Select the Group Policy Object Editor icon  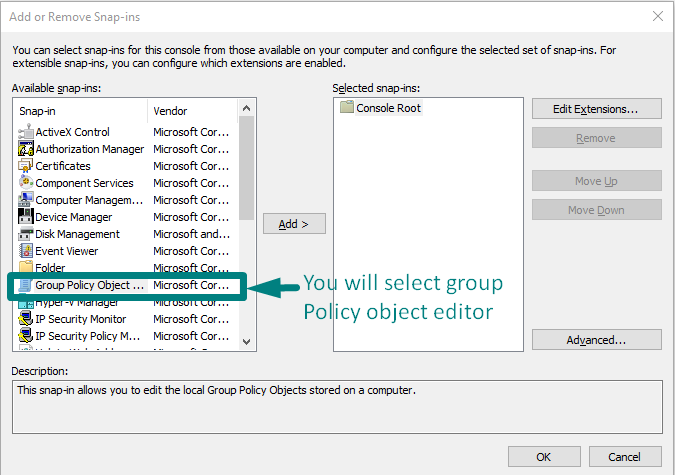tap(25, 285)
